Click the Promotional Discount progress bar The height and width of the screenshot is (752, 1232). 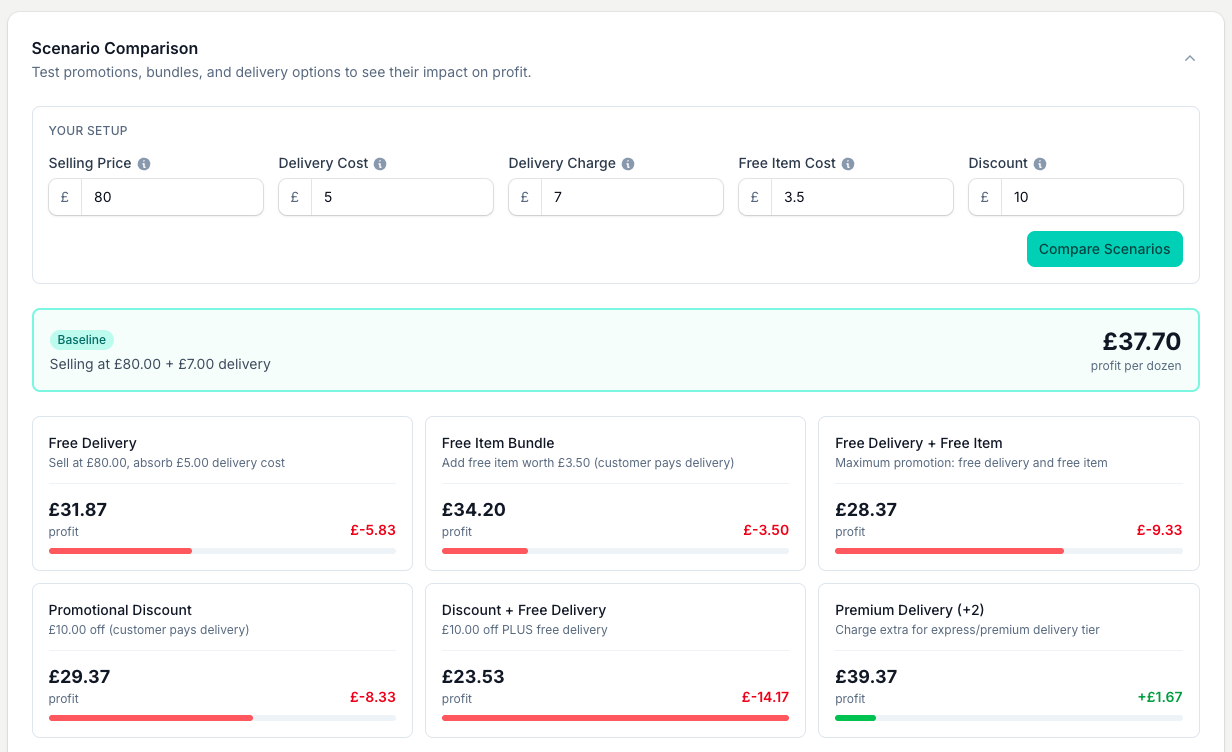pyautogui.click(x=222, y=718)
